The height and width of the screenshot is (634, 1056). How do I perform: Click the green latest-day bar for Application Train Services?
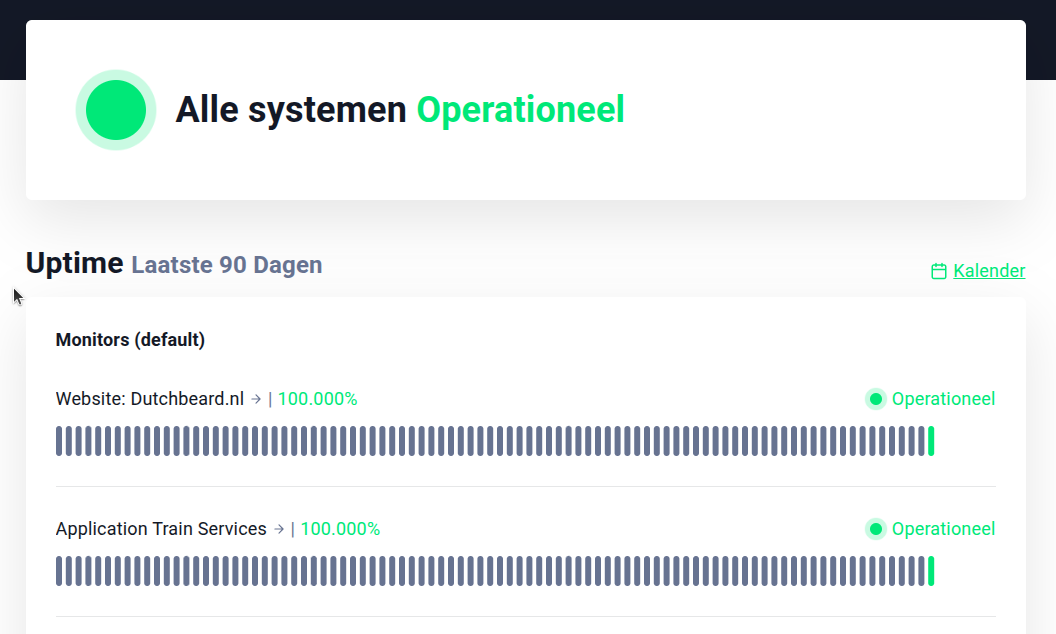[x=931, y=571]
